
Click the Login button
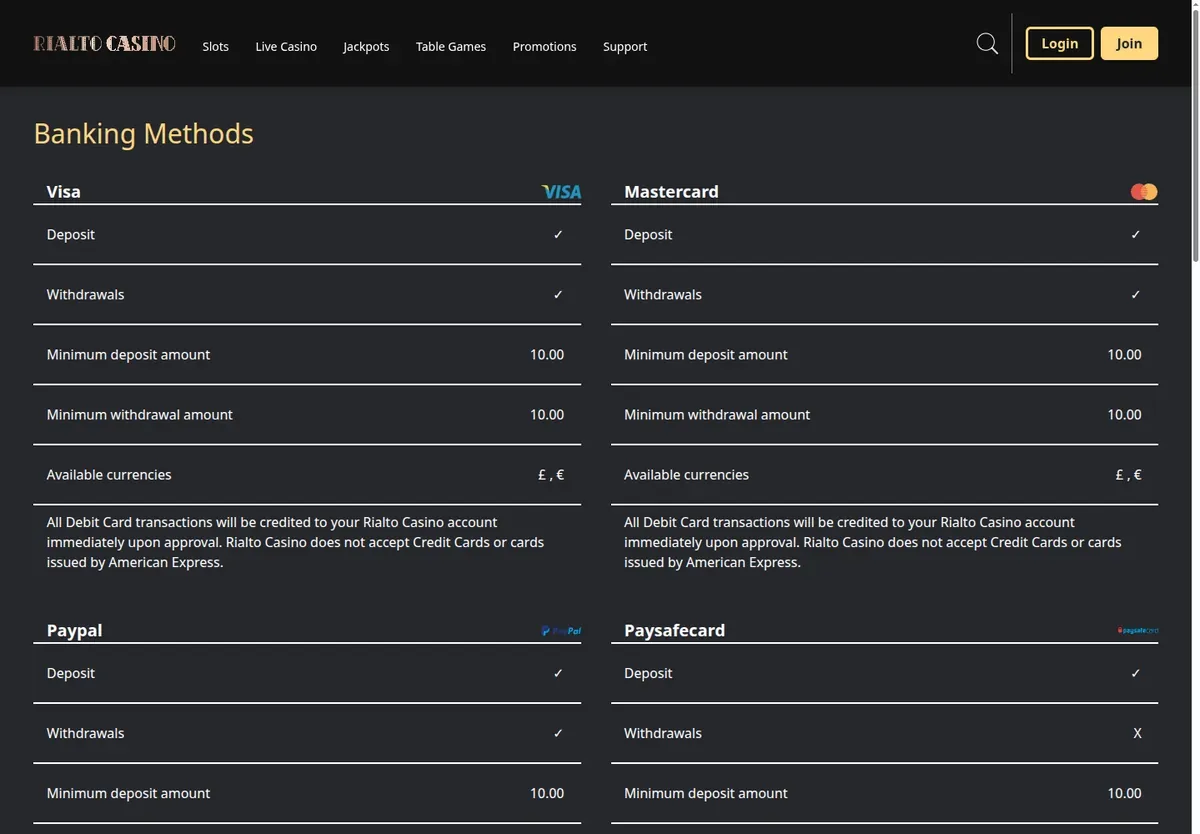pyautogui.click(x=1059, y=43)
